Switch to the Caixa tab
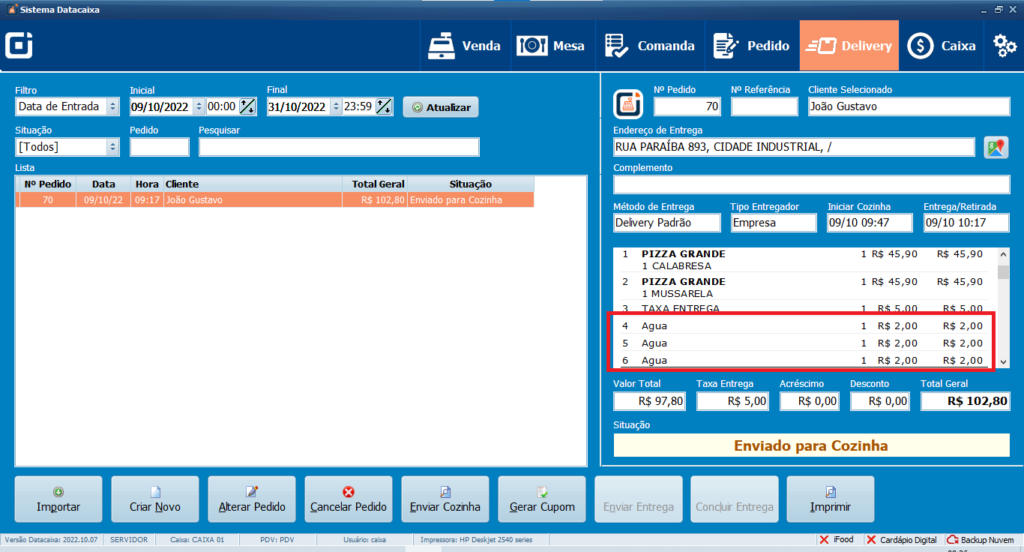The height and width of the screenshot is (552, 1024). [942, 45]
